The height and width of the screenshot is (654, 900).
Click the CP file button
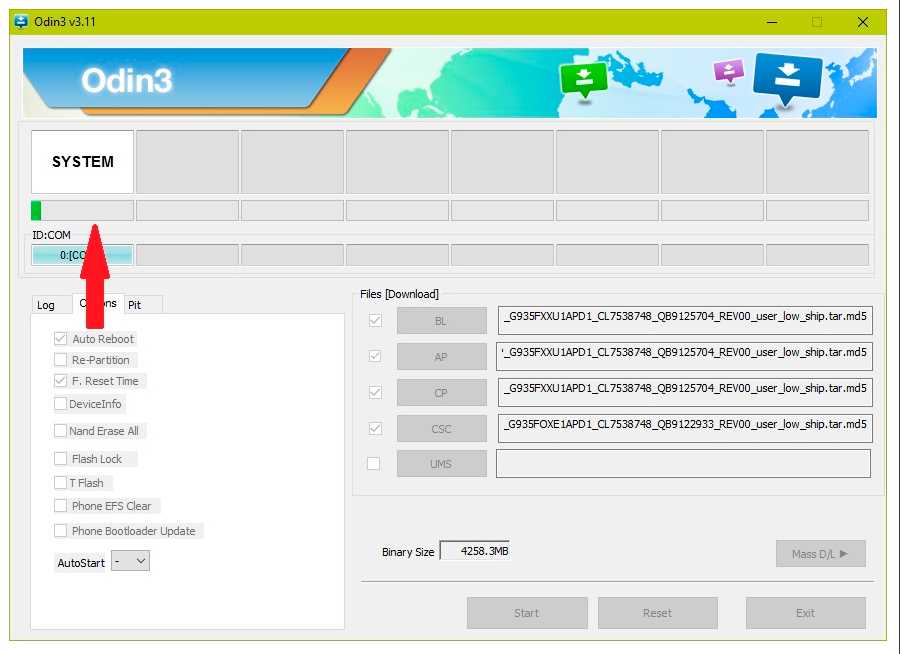[441, 393]
